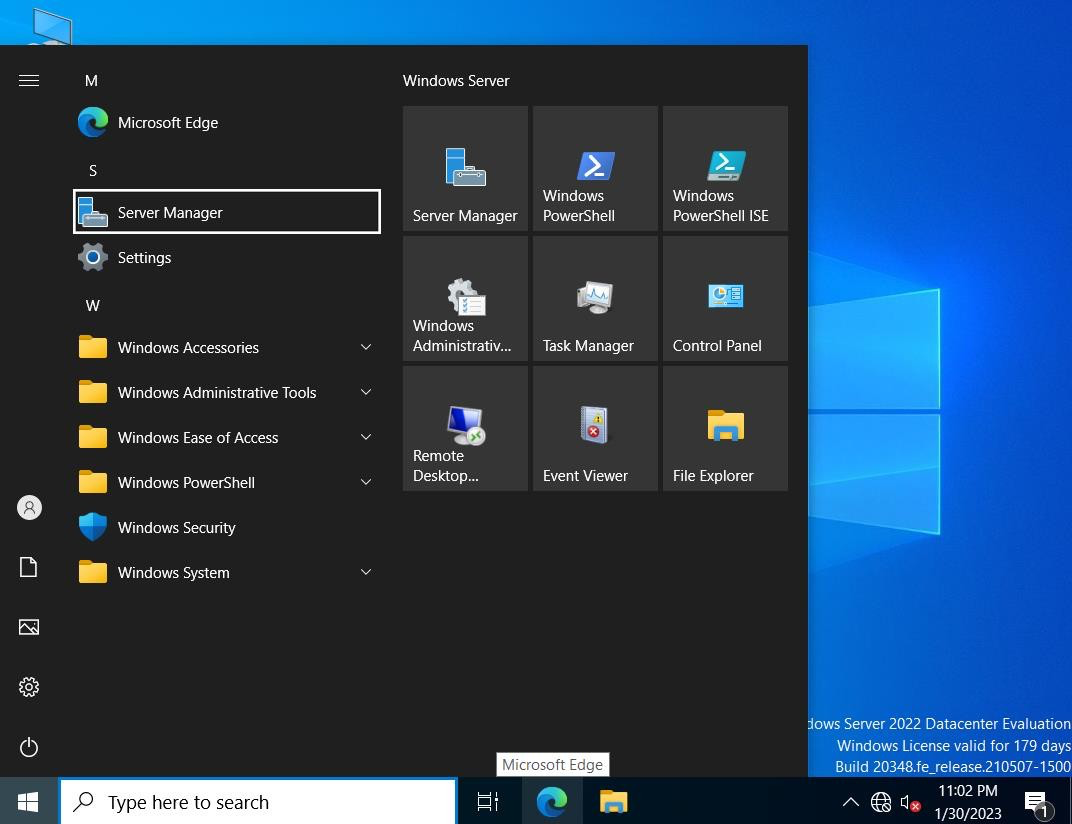Expand the Windows PowerShell folder

[x=226, y=482]
